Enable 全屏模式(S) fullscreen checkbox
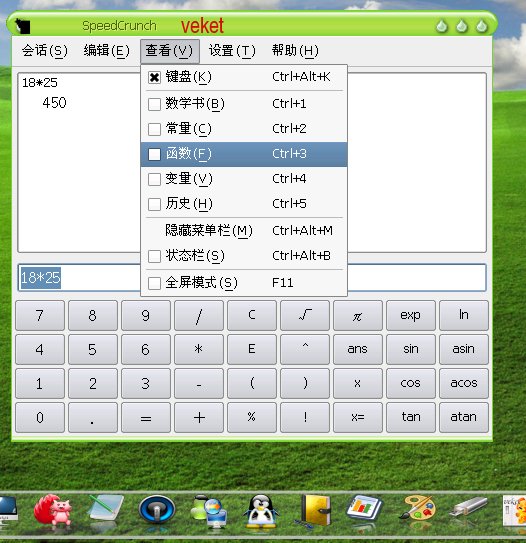The height and width of the screenshot is (543, 526). (154, 283)
